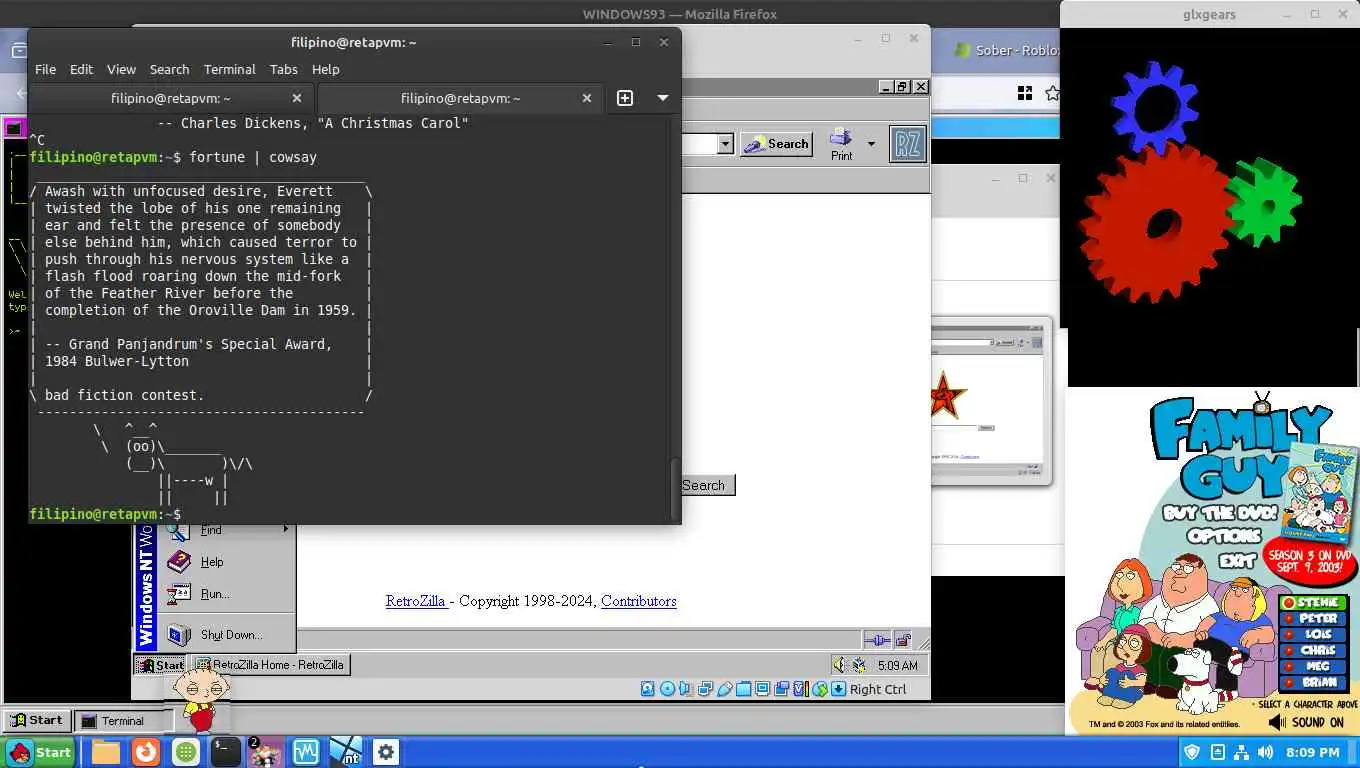Click the NT virtual machine panel icon
The image size is (1360, 768).
pyautogui.click(x=346, y=752)
